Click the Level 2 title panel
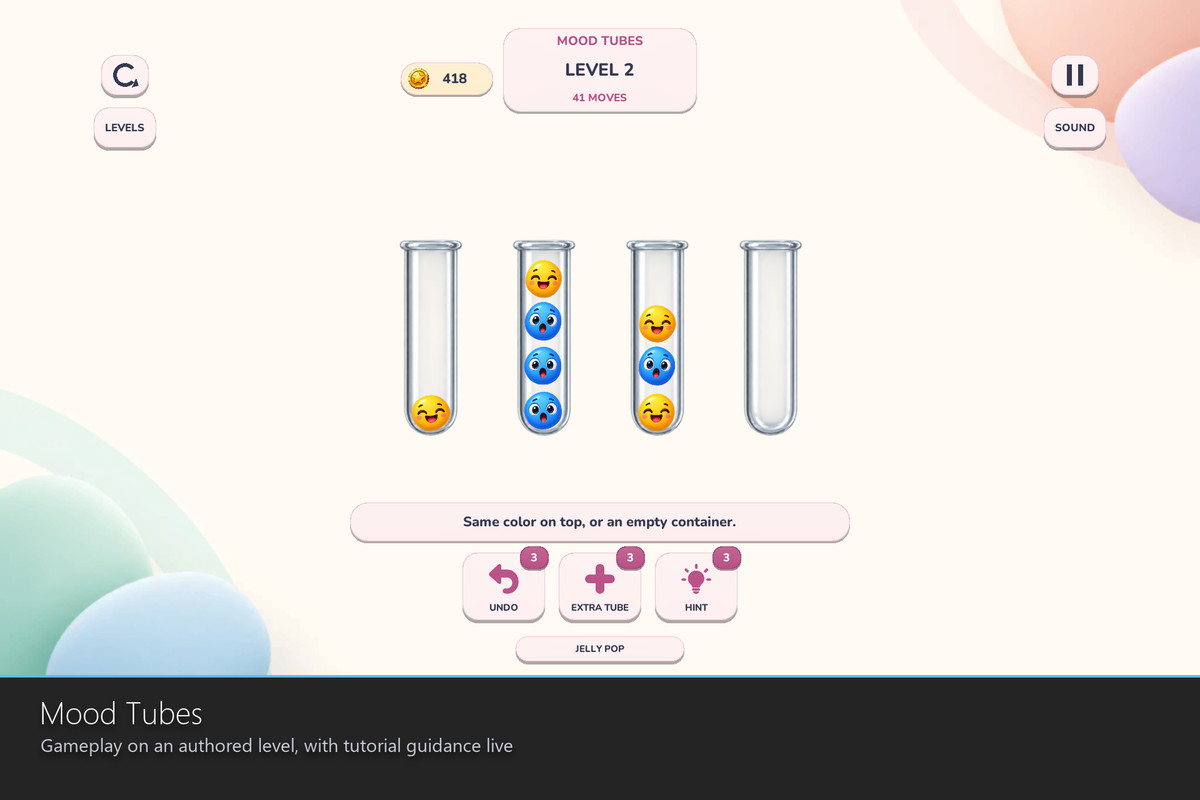This screenshot has width=1200, height=800. tap(600, 70)
